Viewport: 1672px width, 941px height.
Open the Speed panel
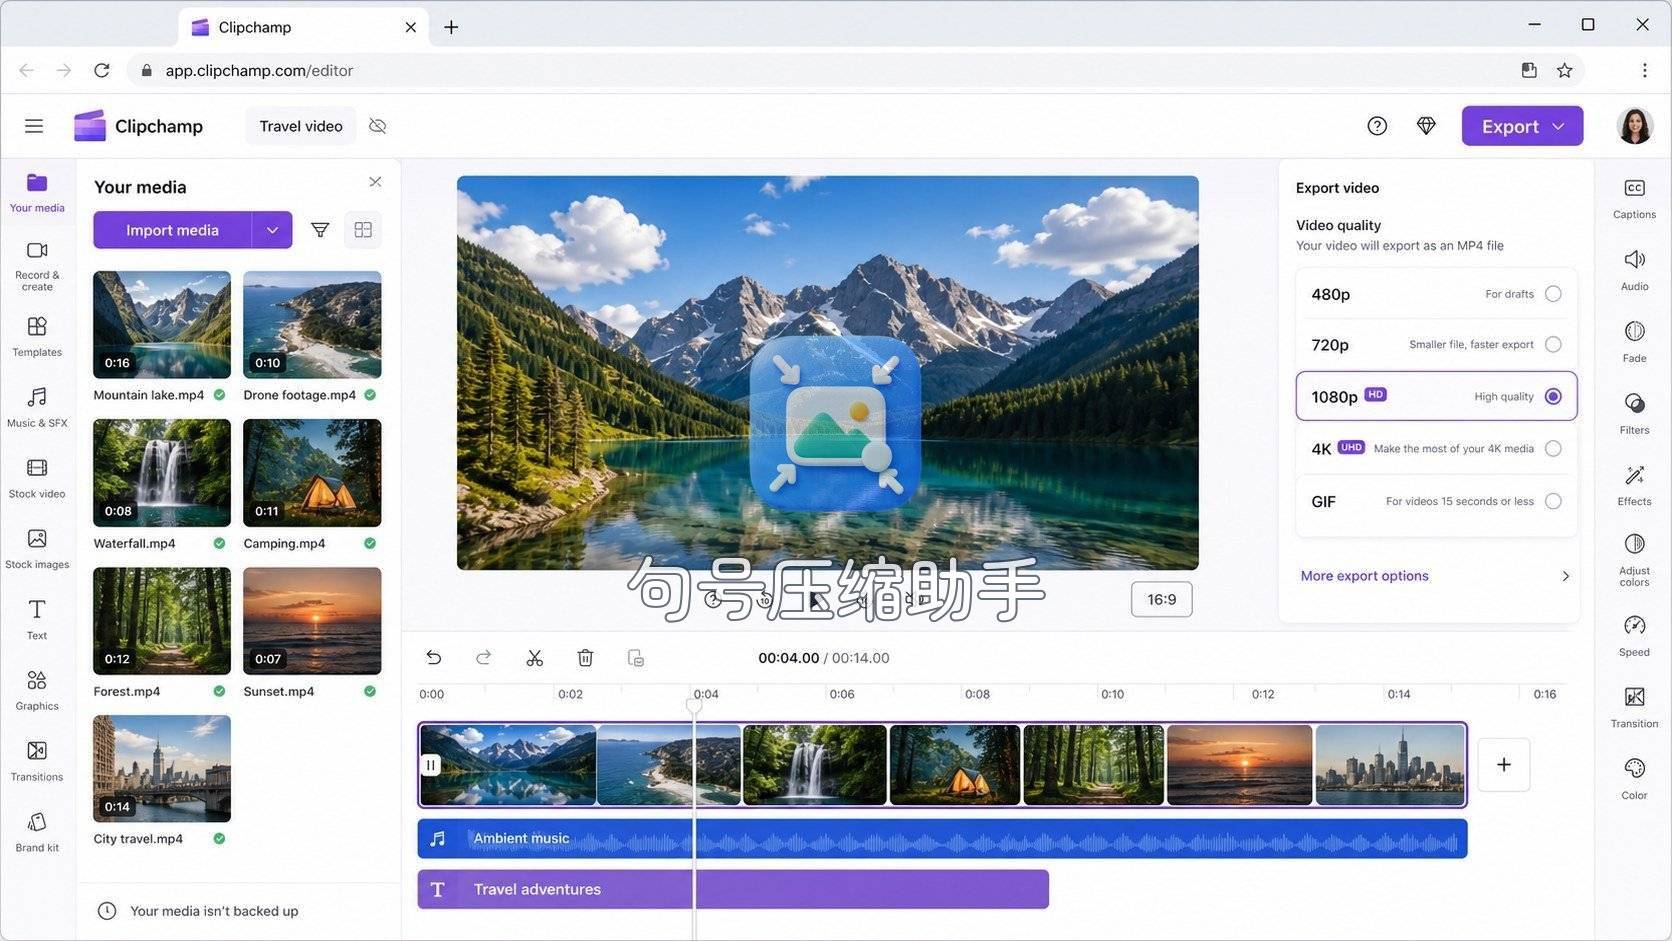click(1634, 636)
